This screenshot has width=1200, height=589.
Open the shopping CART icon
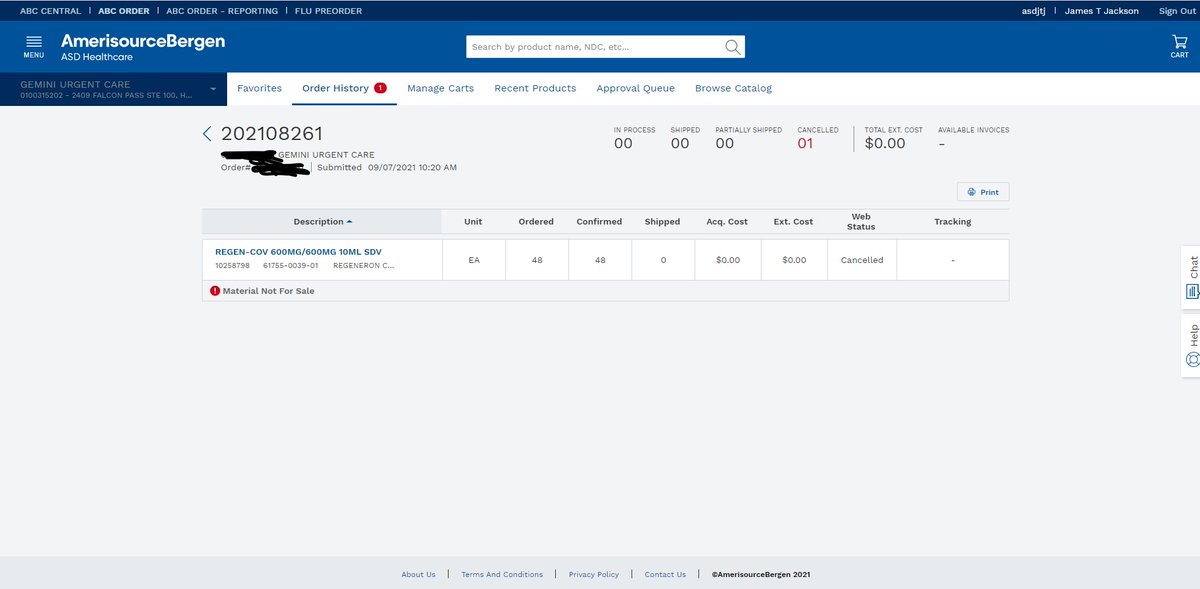point(1179,41)
